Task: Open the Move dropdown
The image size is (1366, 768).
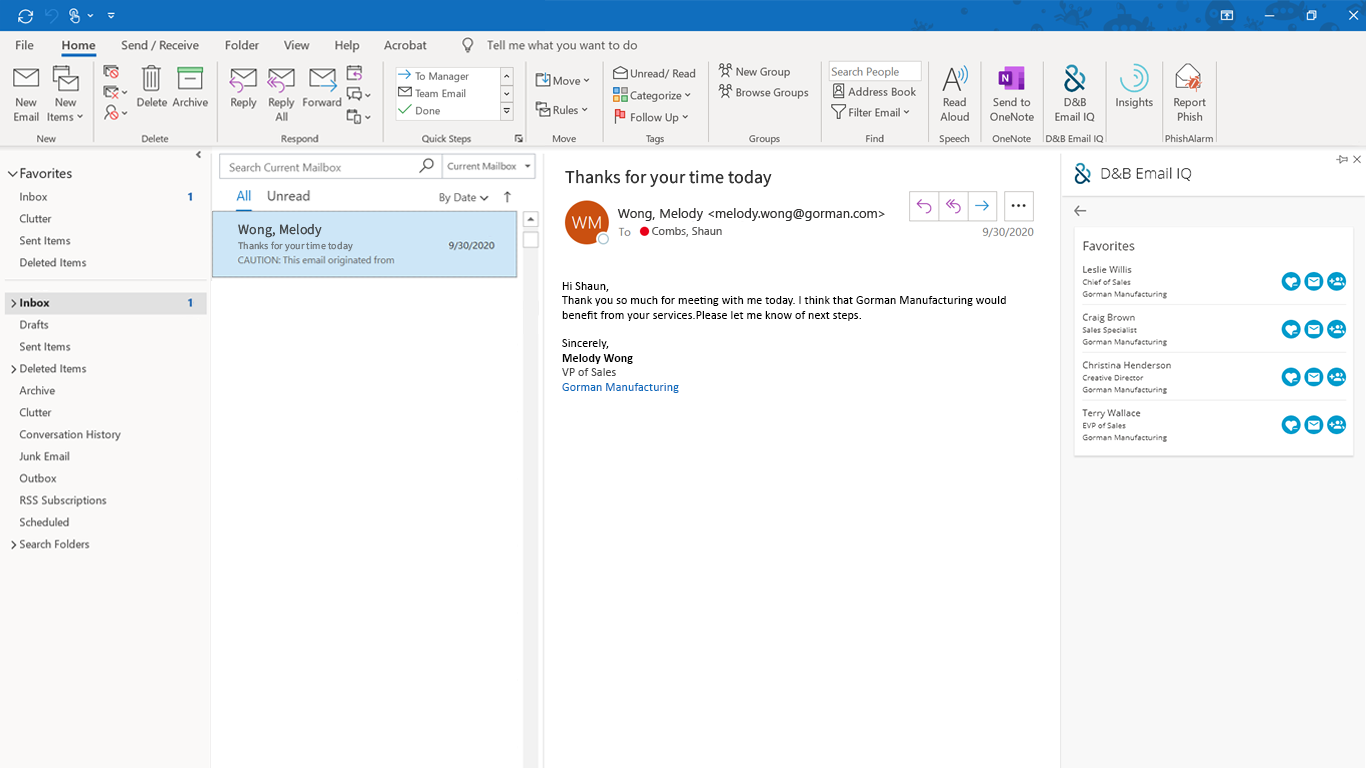Action: (563, 81)
